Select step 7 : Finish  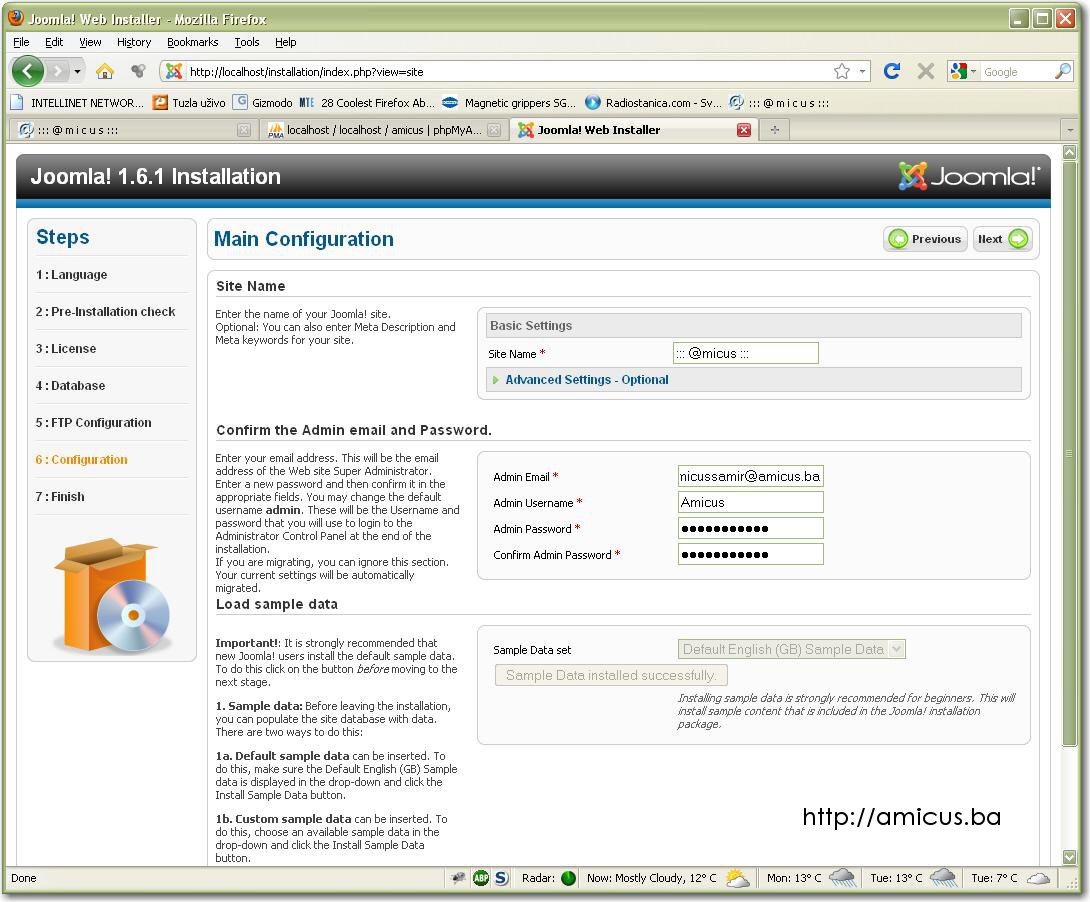pos(60,496)
